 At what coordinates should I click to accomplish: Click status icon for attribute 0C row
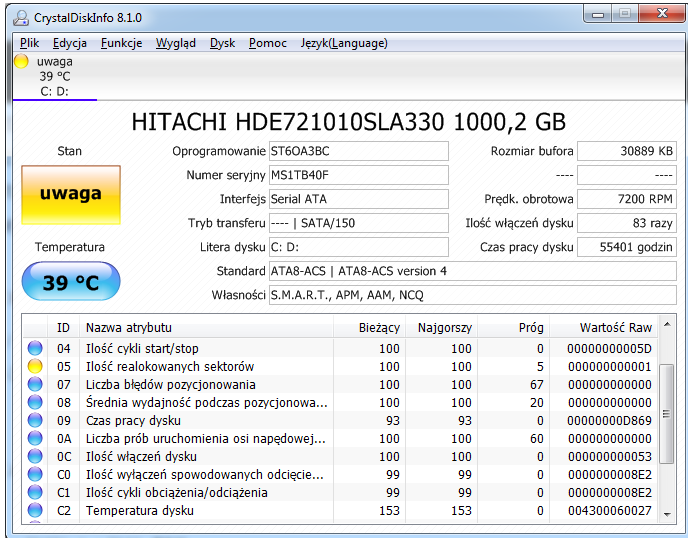point(35,456)
